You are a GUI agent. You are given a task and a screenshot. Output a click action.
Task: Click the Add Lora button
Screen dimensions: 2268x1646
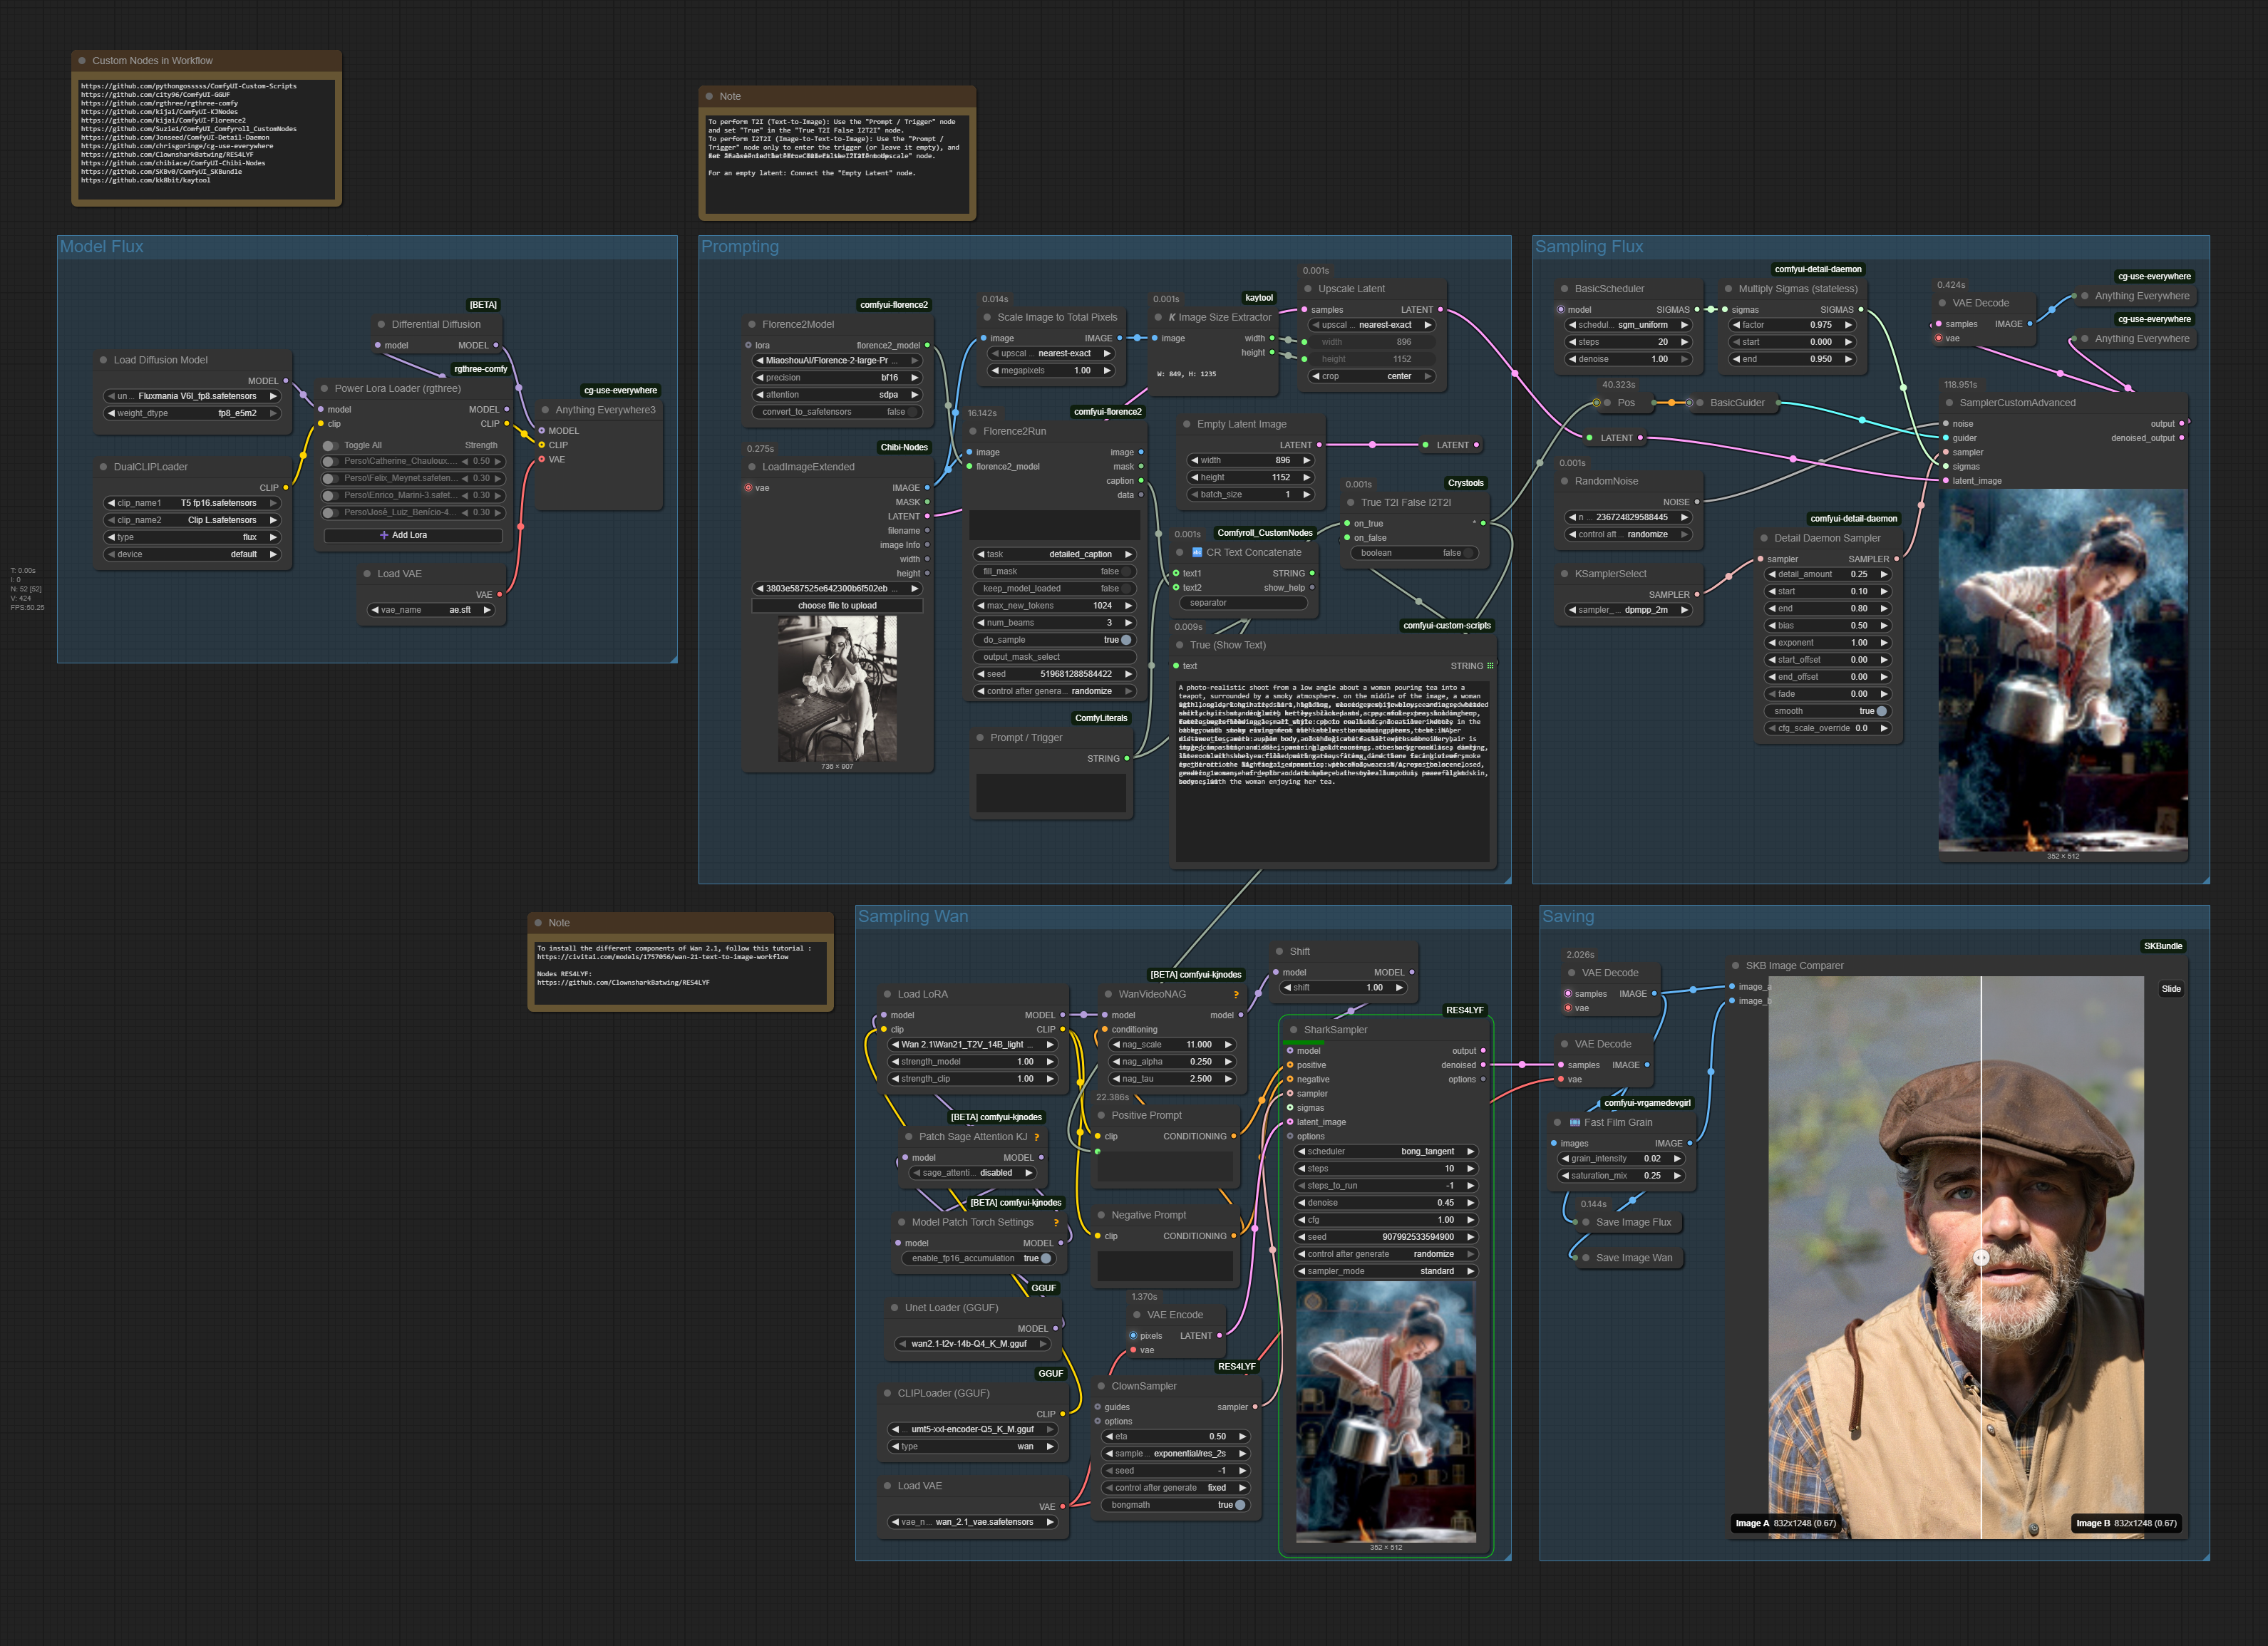coord(413,535)
